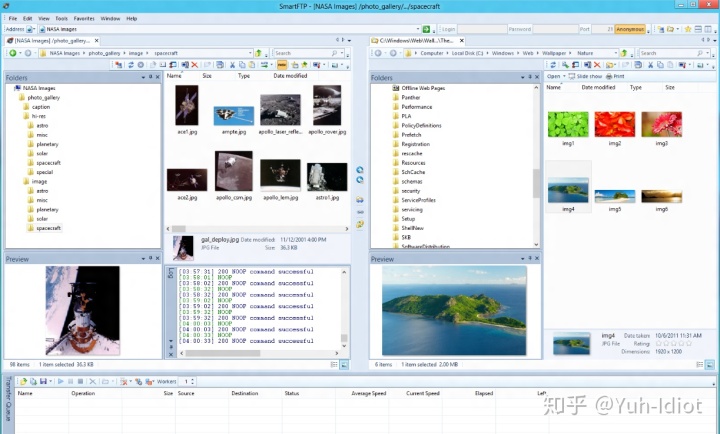Screen dimensions: 720x434
Task: Pin the local Folders panel
Action: click(529, 77)
